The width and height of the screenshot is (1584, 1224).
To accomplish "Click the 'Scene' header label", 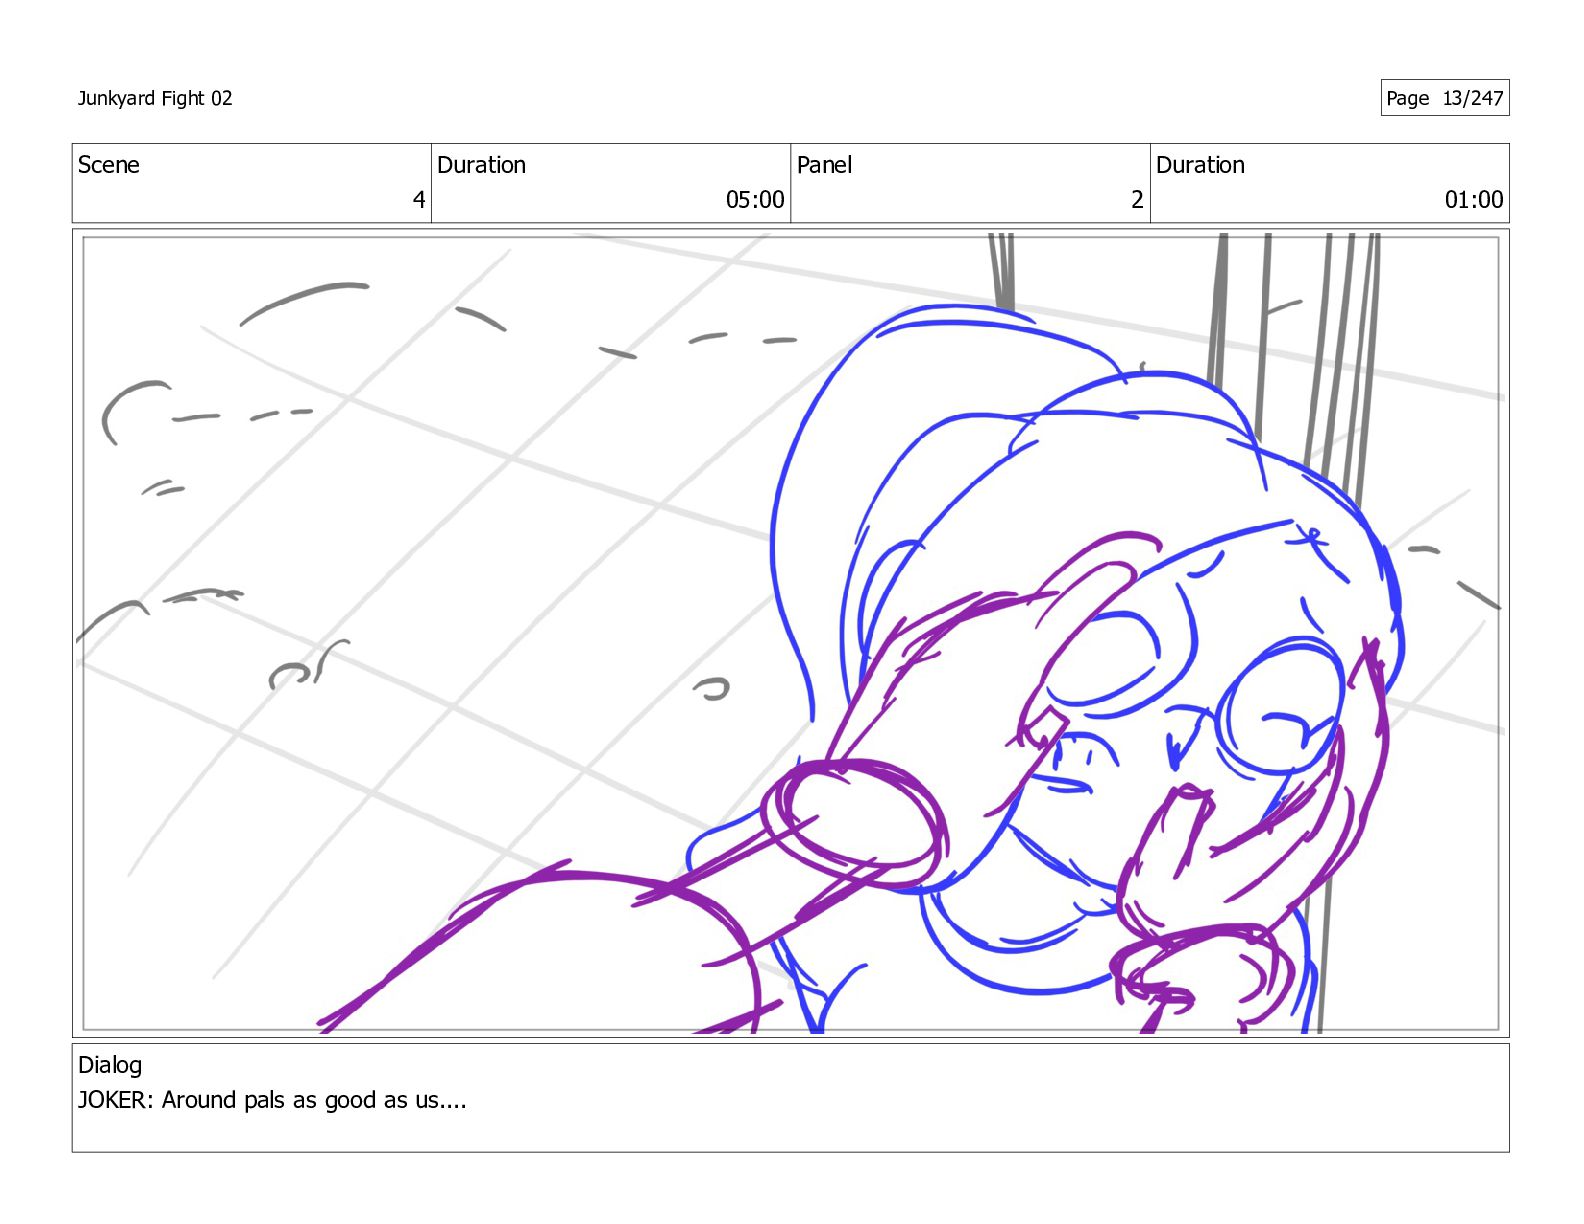I will tap(109, 165).
